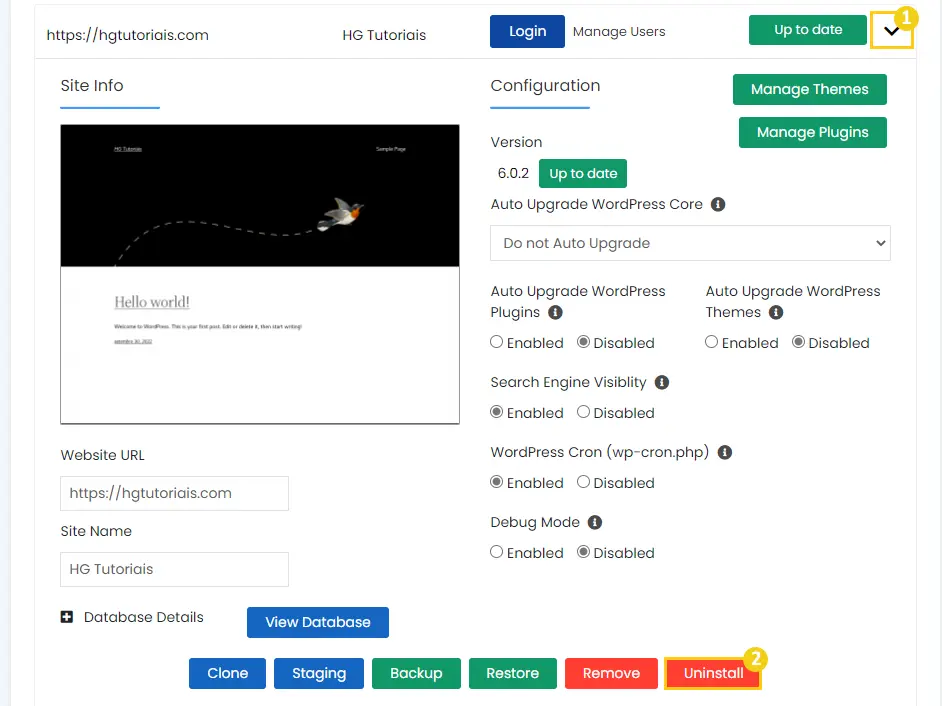This screenshot has width=942, height=706.
Task: Click info icon beside WordPress Cron label
Action: tap(725, 452)
